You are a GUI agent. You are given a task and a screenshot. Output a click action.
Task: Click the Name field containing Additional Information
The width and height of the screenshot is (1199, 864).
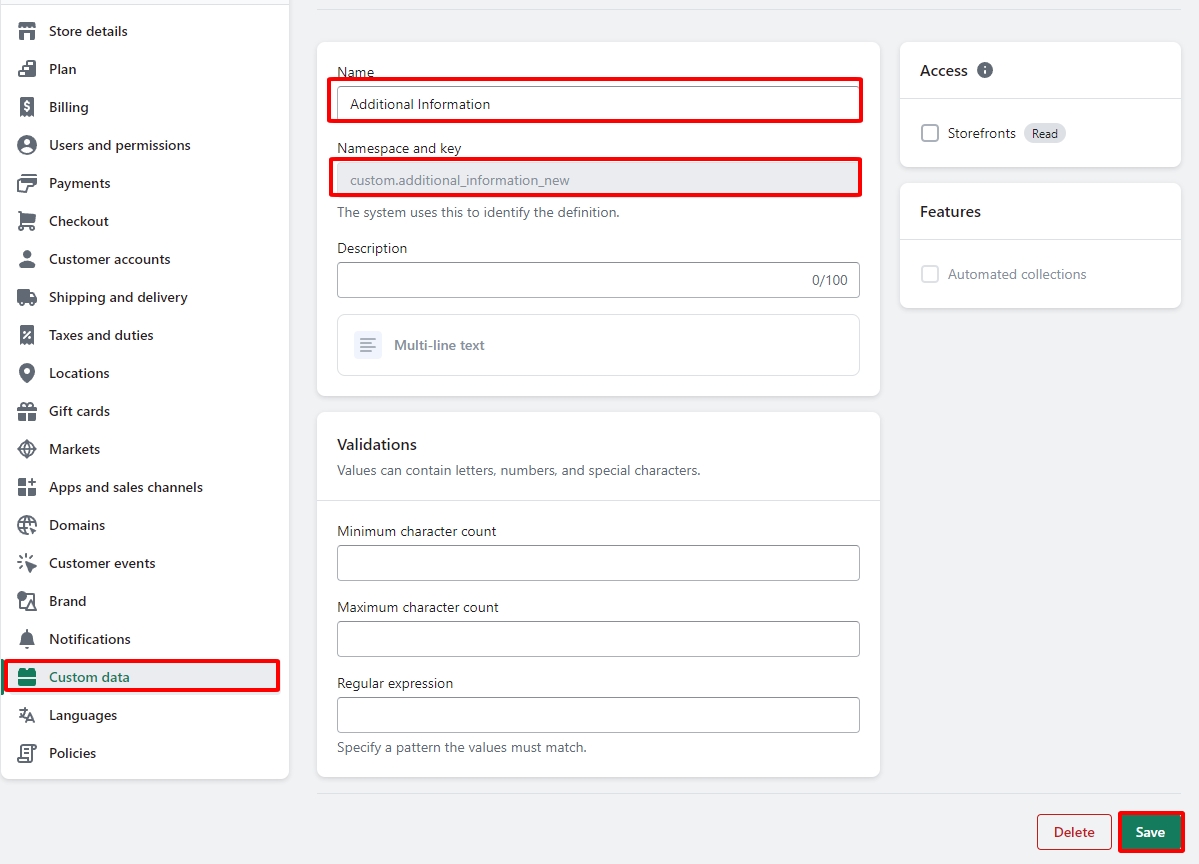[x=597, y=104]
